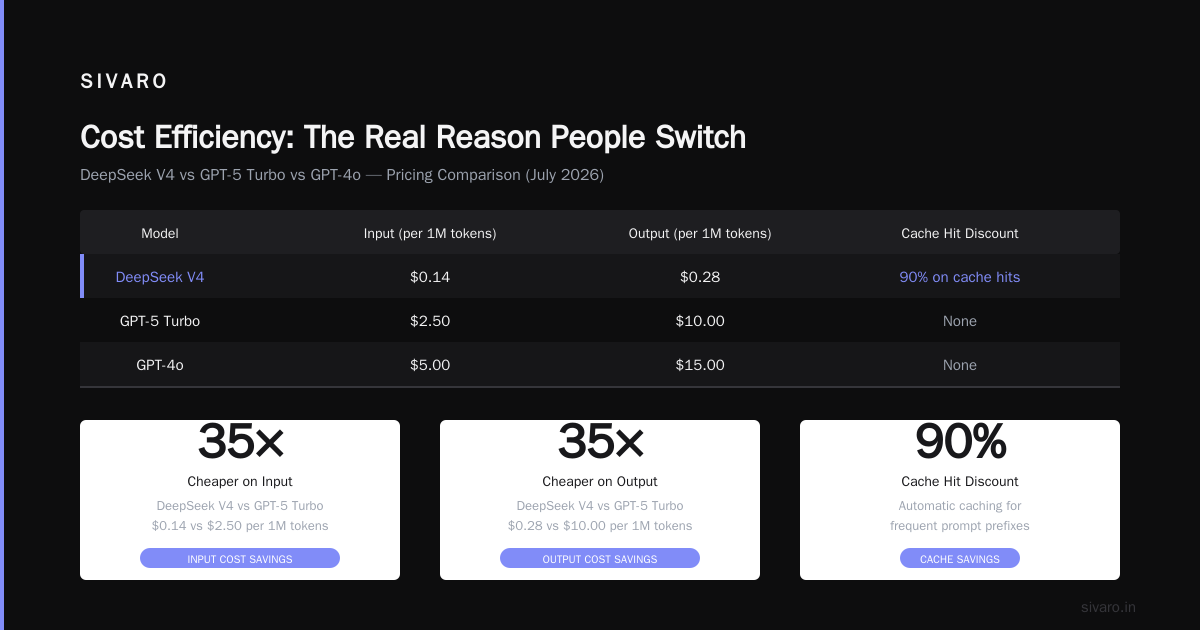The height and width of the screenshot is (630, 1200).
Task: Click the $0.14 input price cell
Action: [430, 277]
